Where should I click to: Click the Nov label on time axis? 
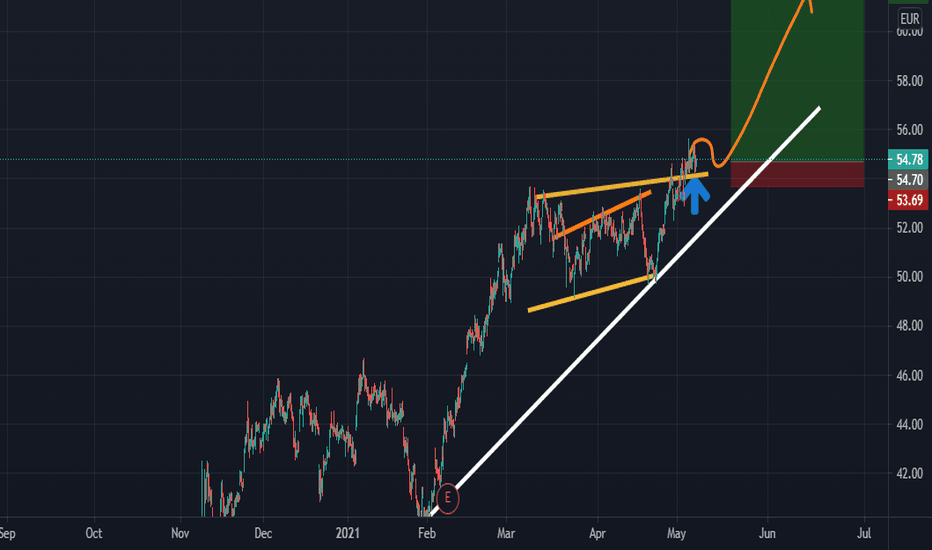tap(180, 533)
